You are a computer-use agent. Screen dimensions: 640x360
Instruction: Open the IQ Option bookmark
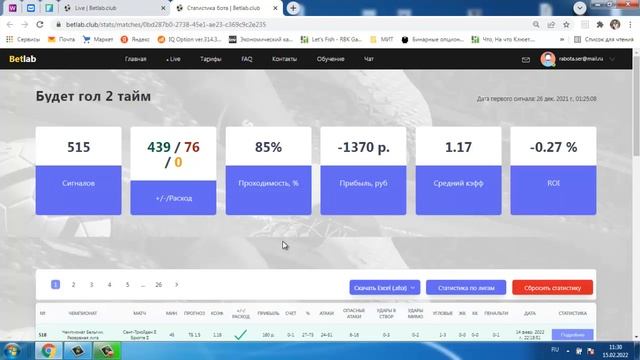tap(189, 40)
